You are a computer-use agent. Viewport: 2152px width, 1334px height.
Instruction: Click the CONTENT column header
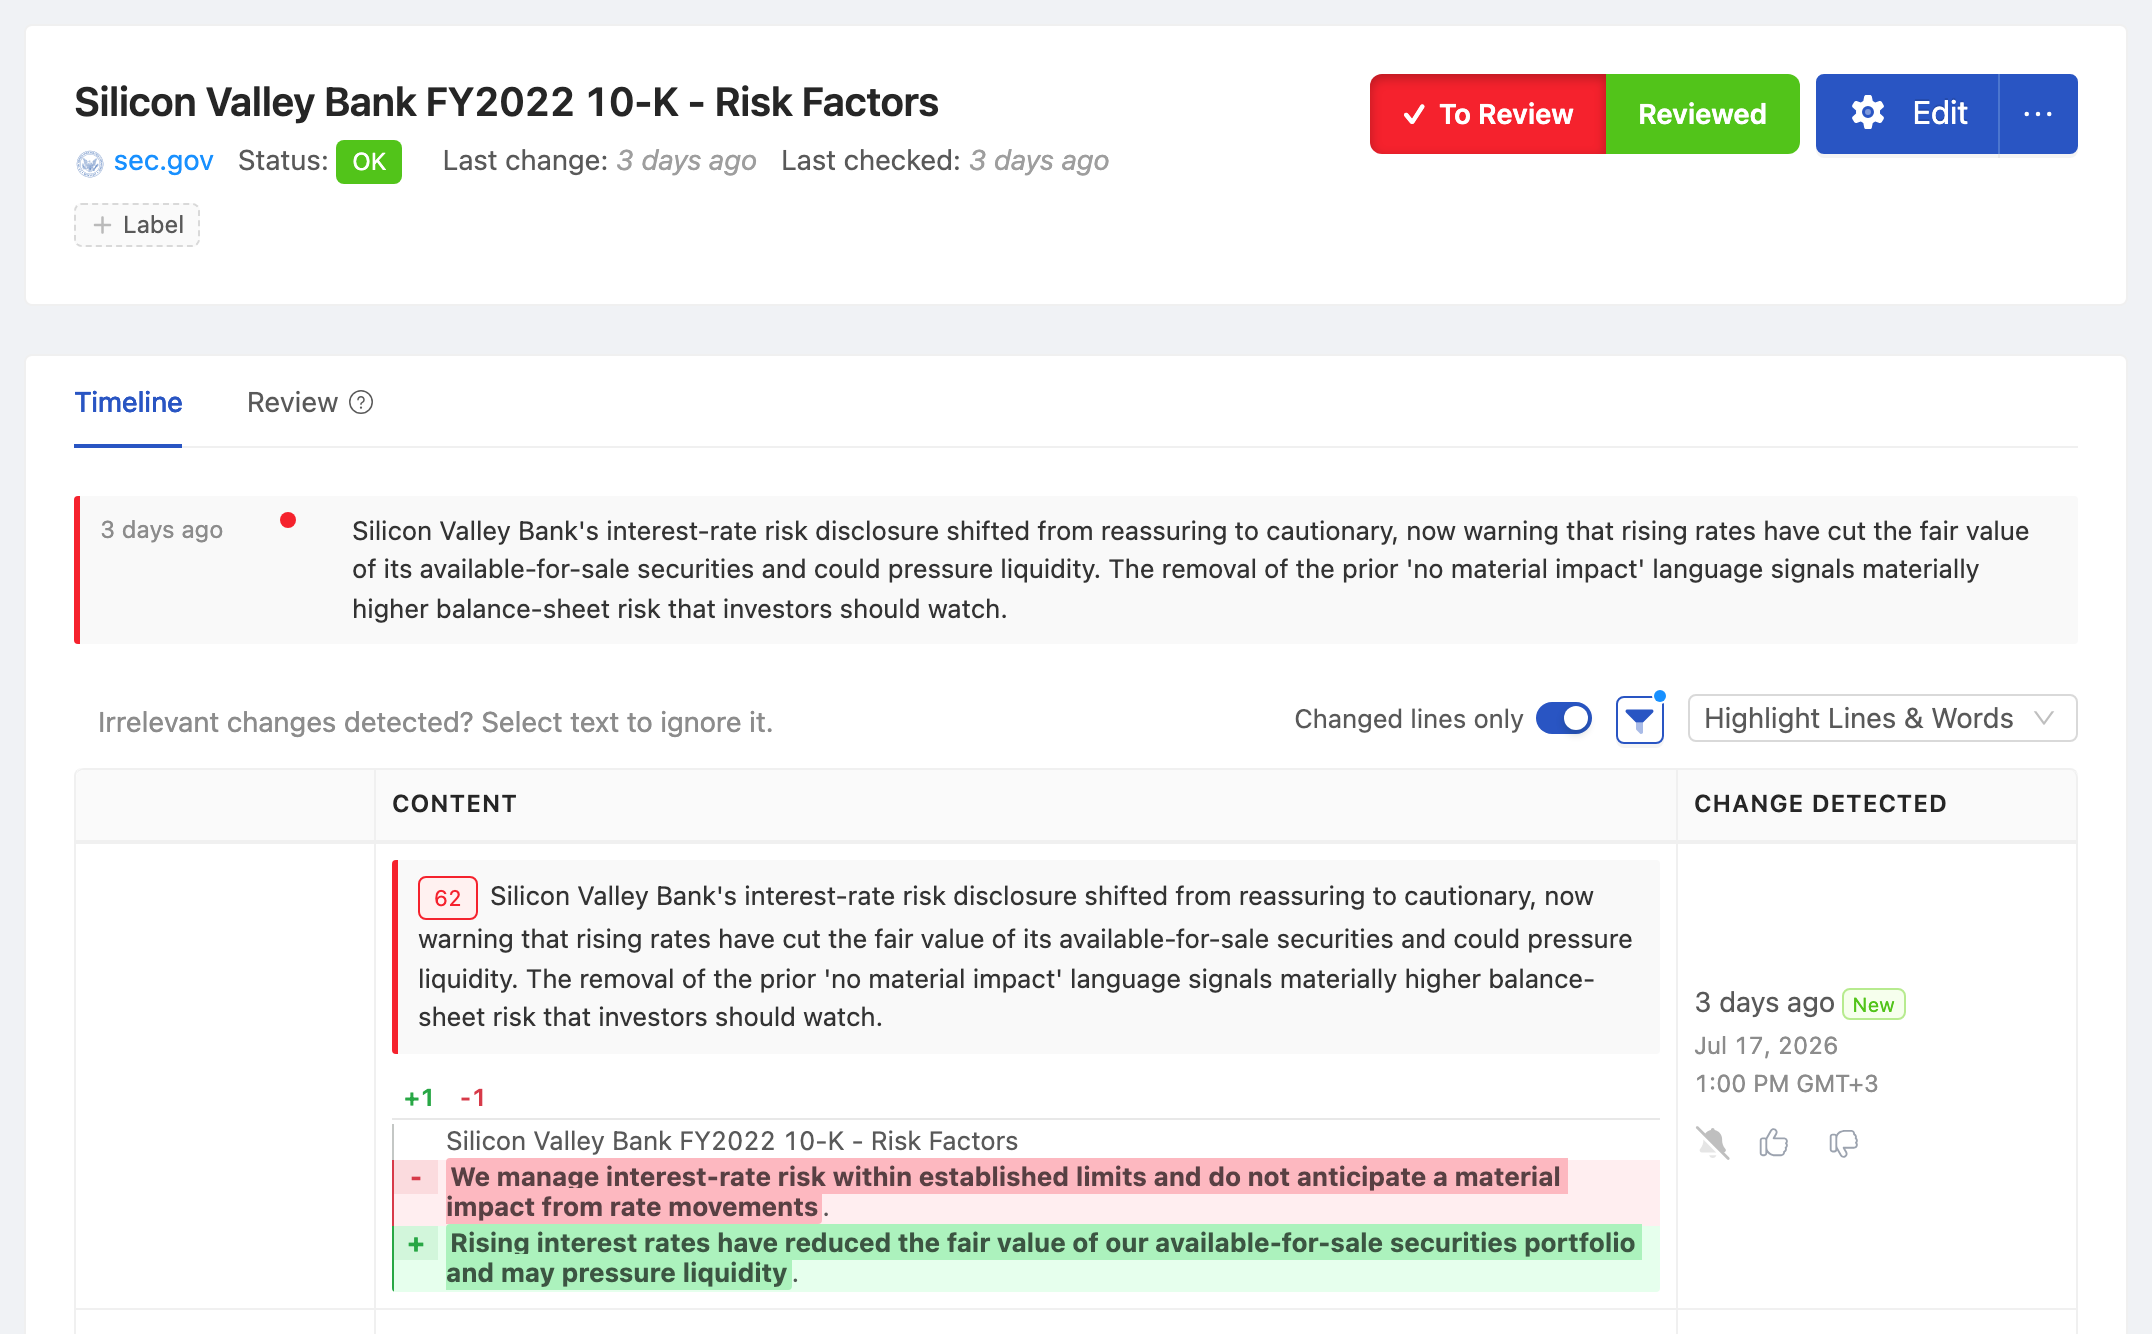click(455, 804)
